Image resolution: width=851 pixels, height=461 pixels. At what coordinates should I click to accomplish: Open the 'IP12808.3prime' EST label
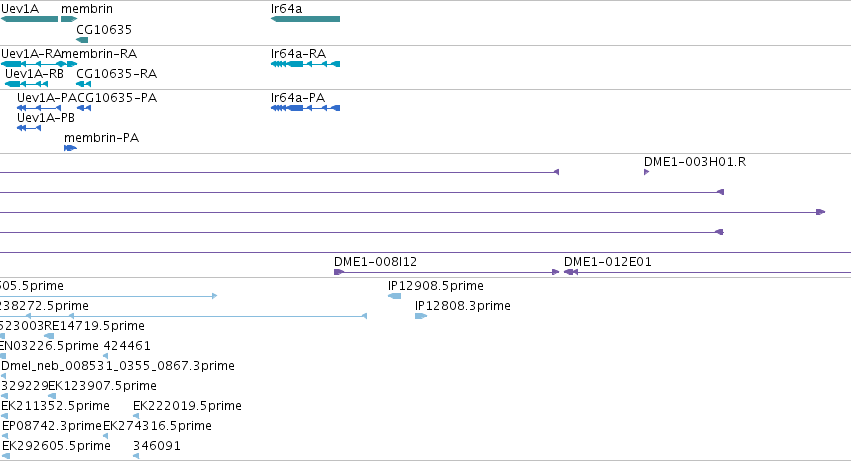pyautogui.click(x=463, y=305)
